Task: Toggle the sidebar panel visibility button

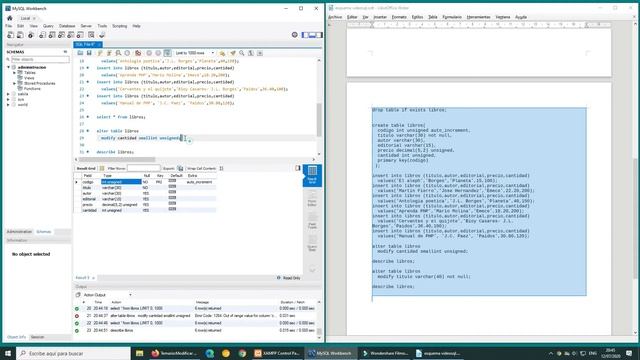Action: click(305, 35)
